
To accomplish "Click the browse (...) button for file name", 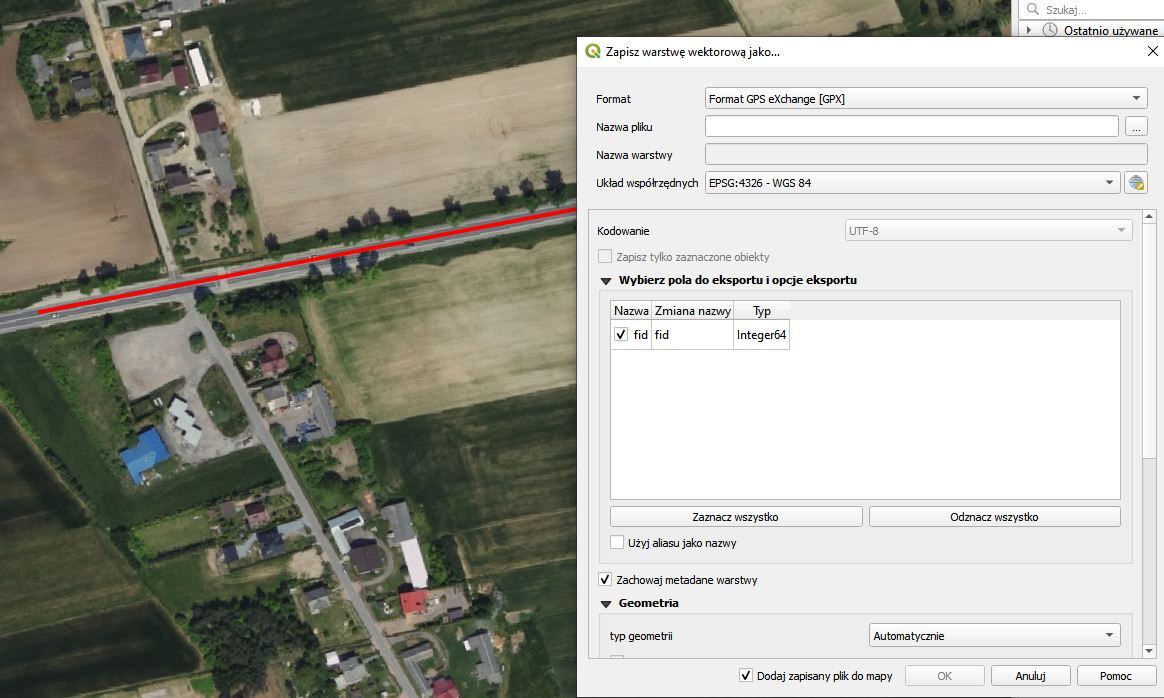I will [1135, 127].
